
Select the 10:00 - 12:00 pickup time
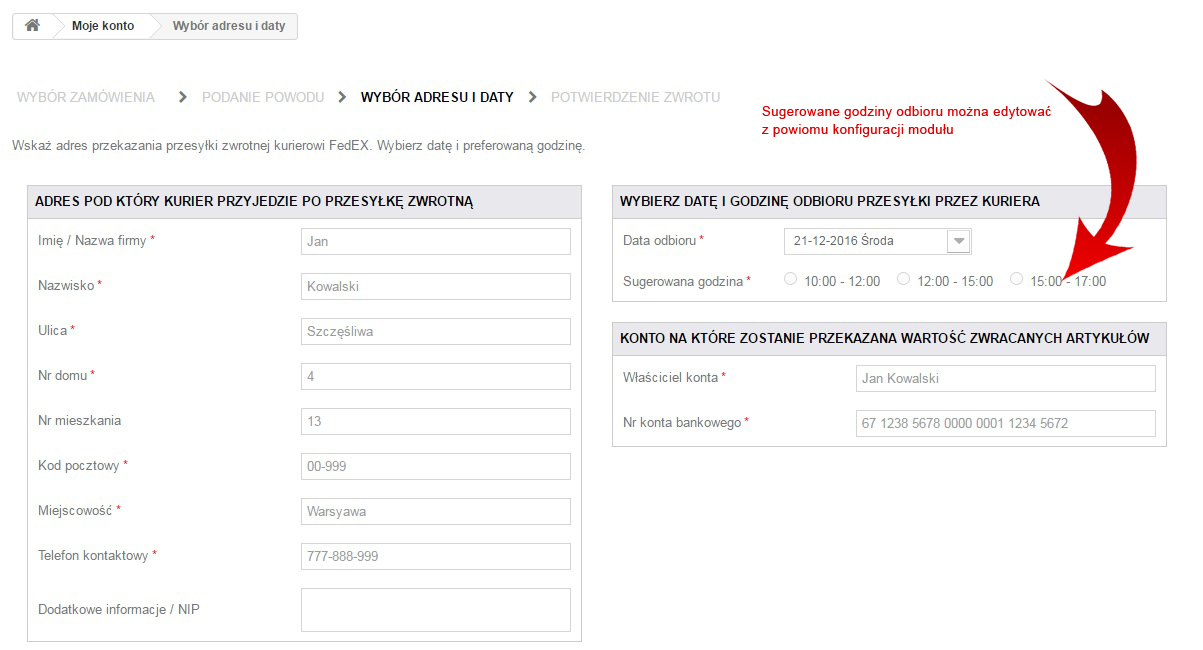coord(791,279)
